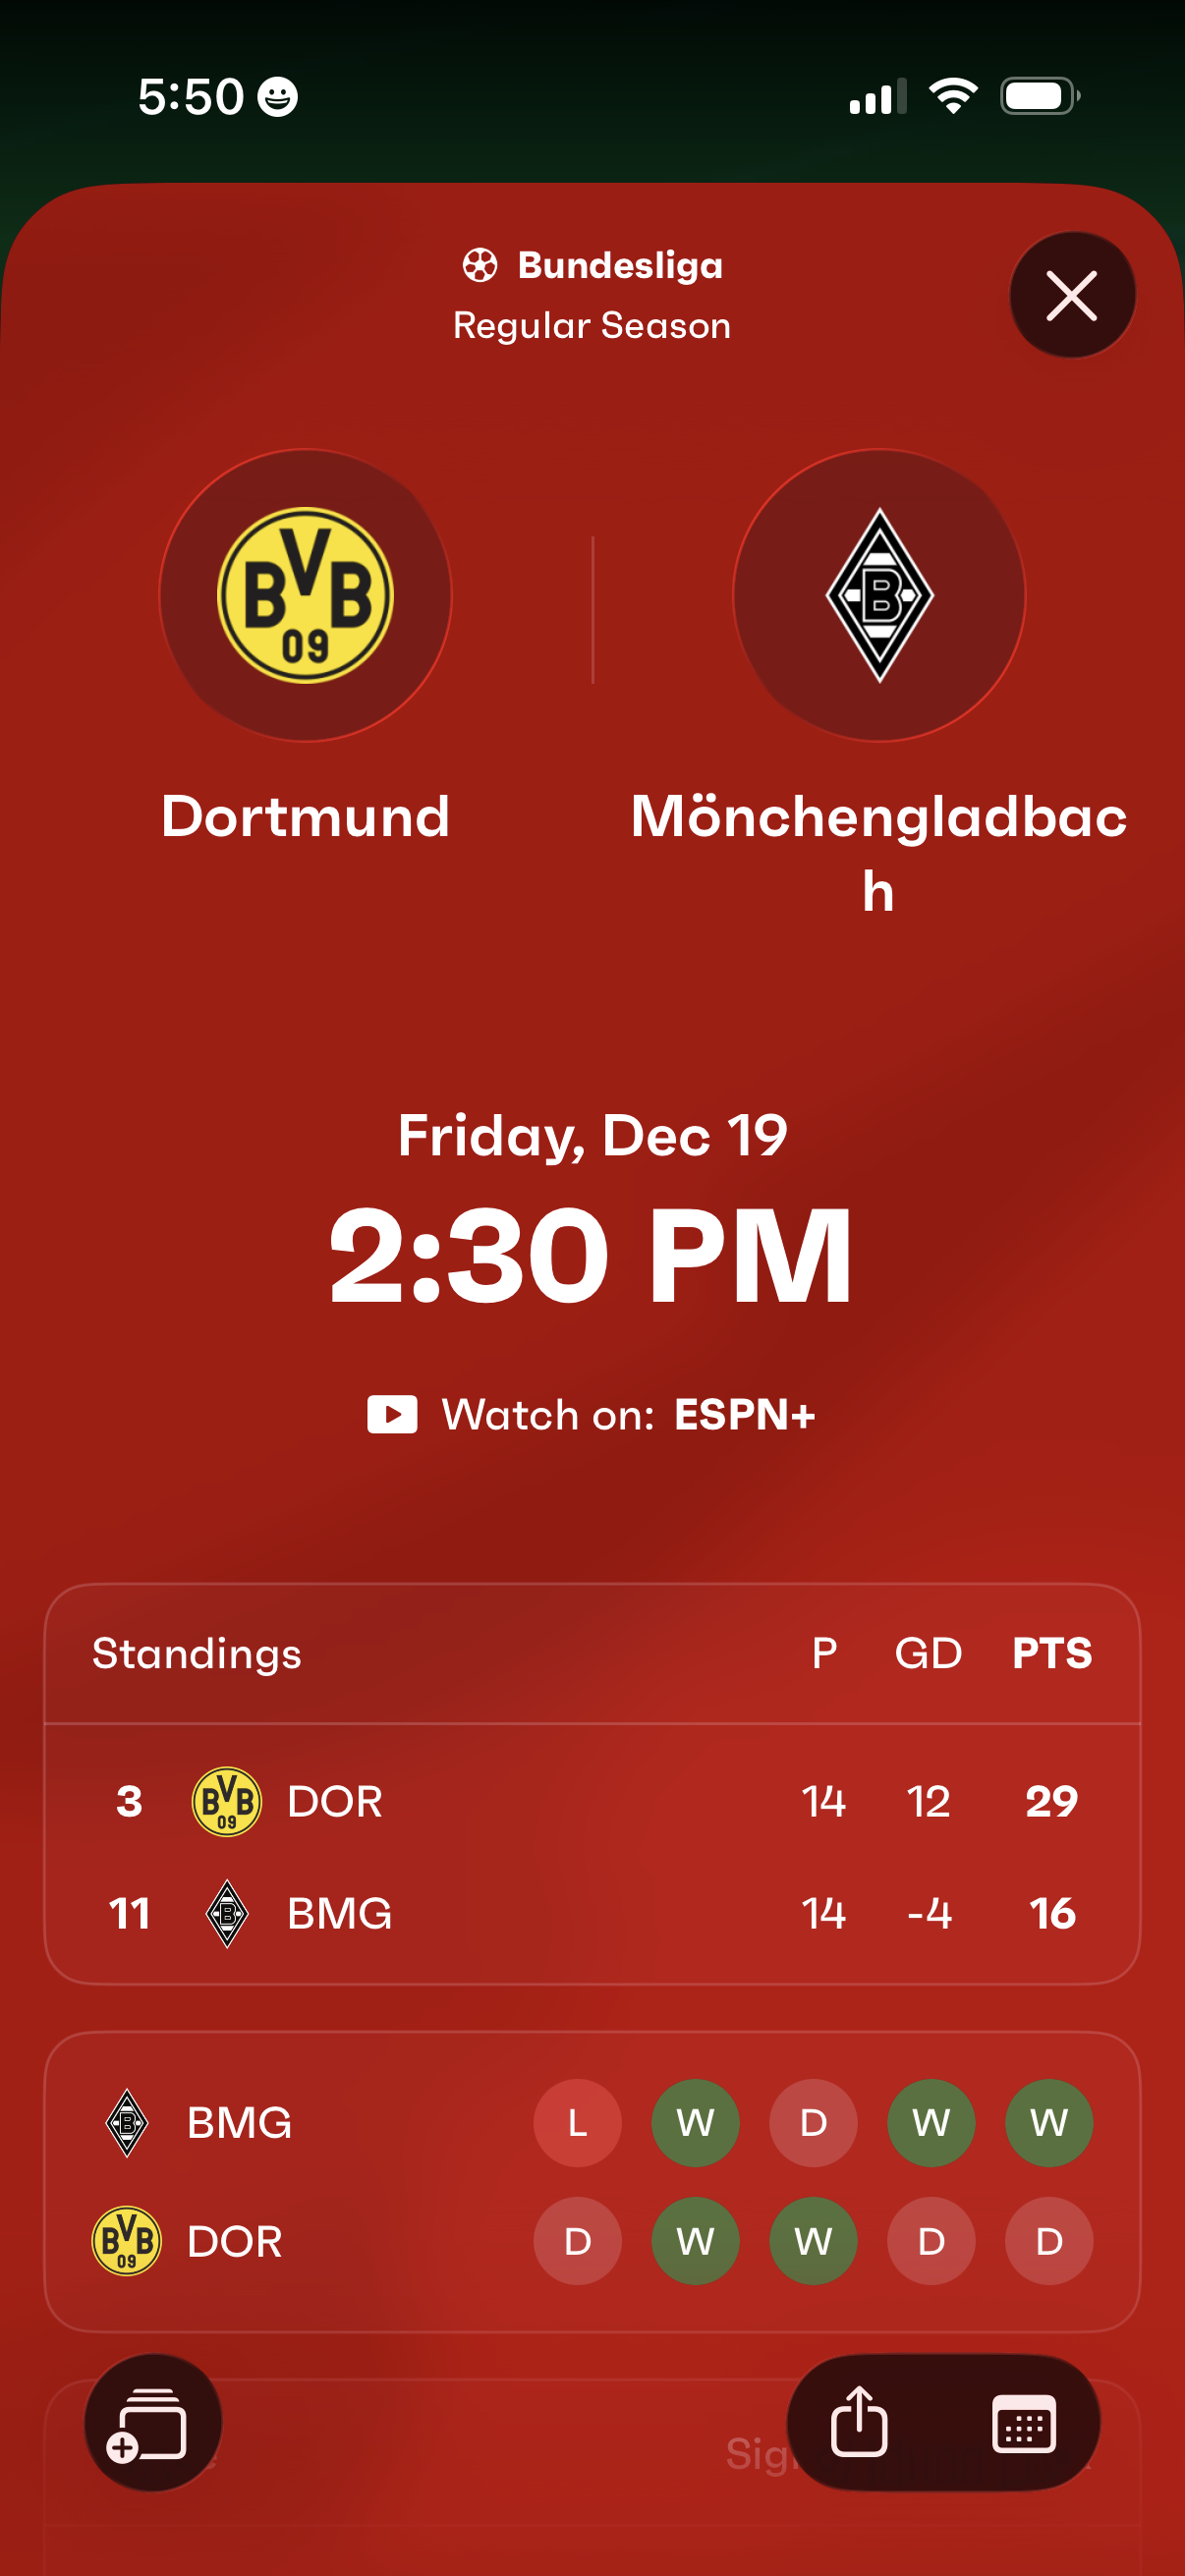Tap BMG's last W form badge
This screenshot has width=1185, height=2576.
(x=1048, y=2123)
